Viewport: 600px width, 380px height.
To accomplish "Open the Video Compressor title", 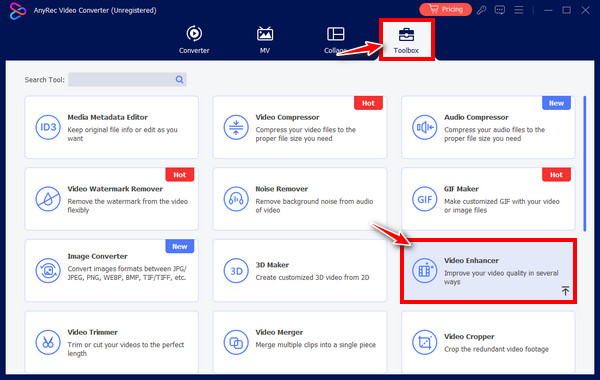I will pos(287,117).
